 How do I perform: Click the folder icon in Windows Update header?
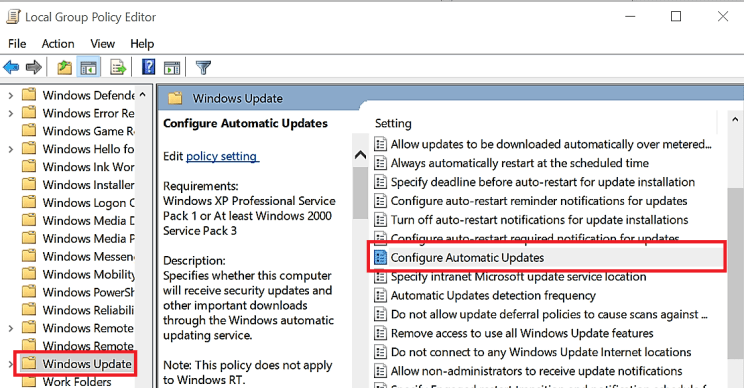[x=175, y=98]
